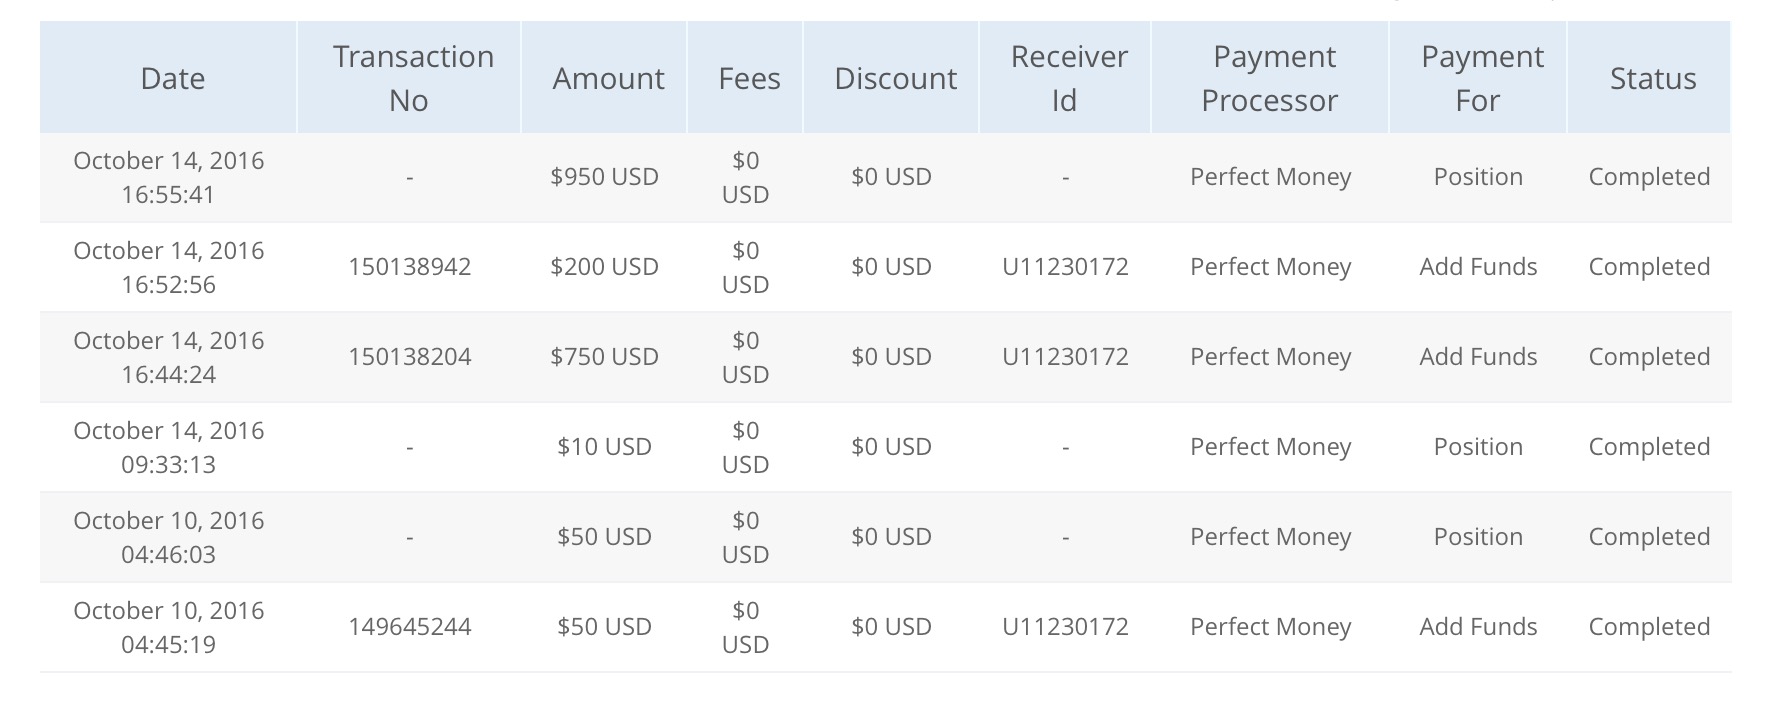Click the Discount column header
Image resolution: width=1765 pixels, height=702 pixels.
click(895, 78)
